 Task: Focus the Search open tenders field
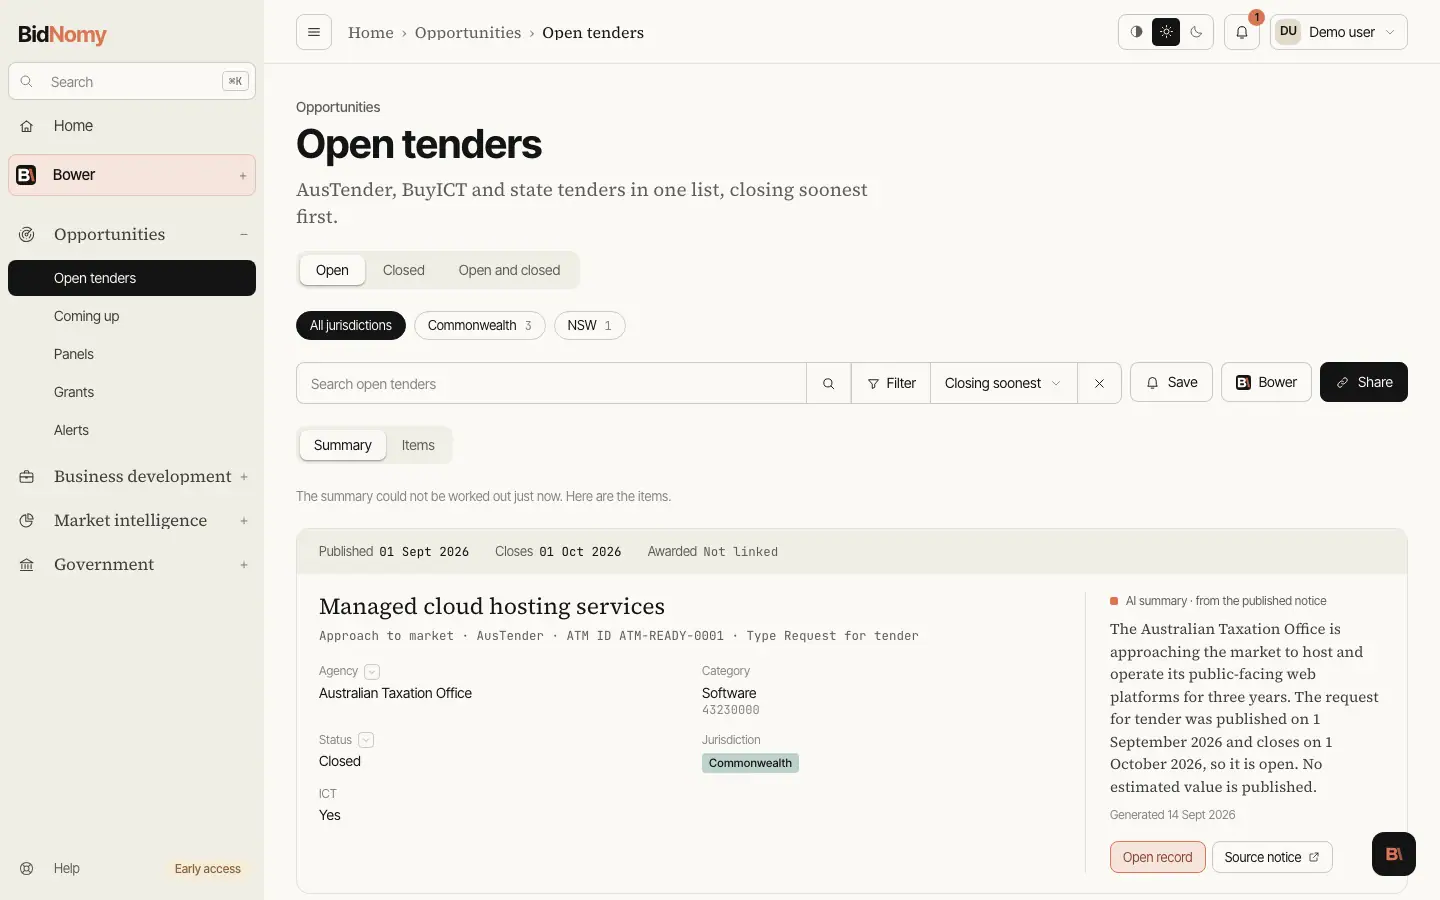coord(551,383)
